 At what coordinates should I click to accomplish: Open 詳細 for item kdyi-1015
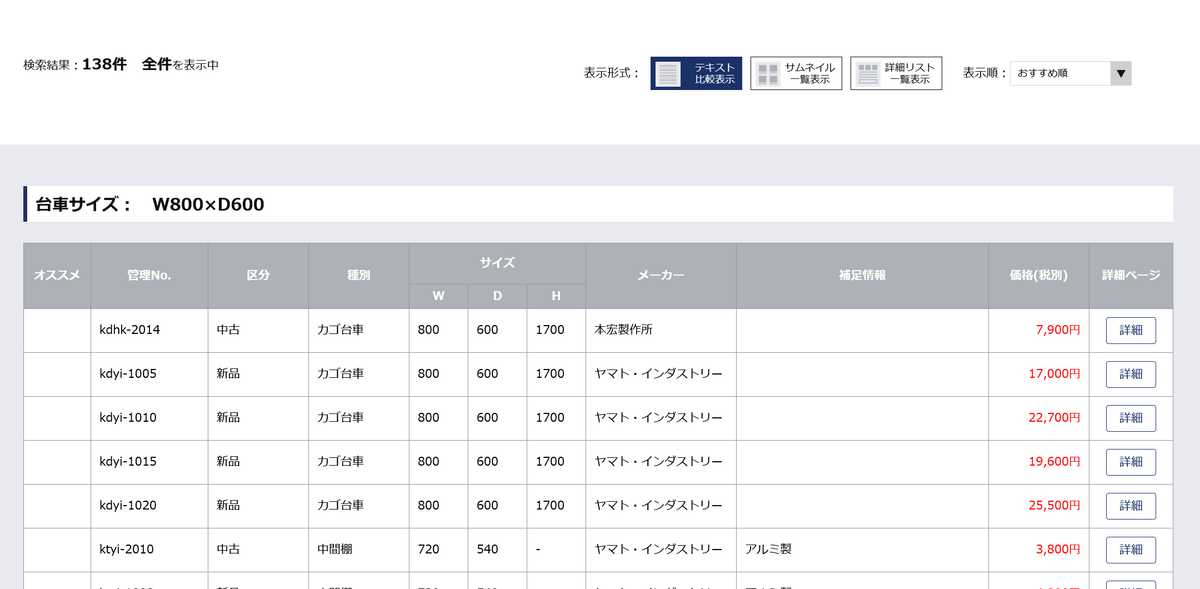point(1130,462)
